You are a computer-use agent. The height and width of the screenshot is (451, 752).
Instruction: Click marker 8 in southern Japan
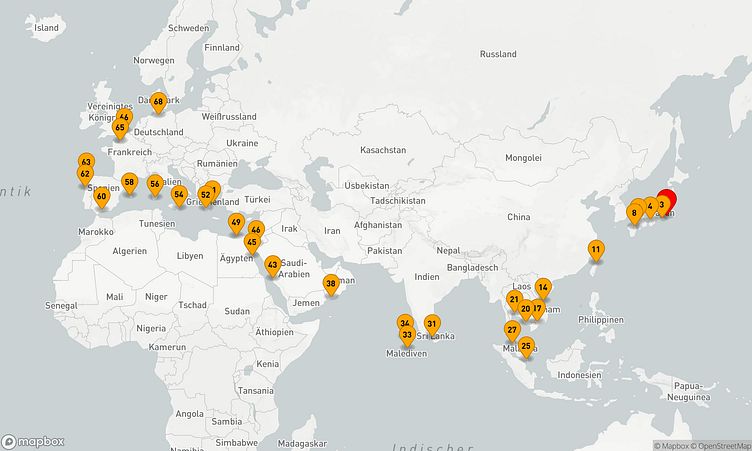pyautogui.click(x=634, y=213)
